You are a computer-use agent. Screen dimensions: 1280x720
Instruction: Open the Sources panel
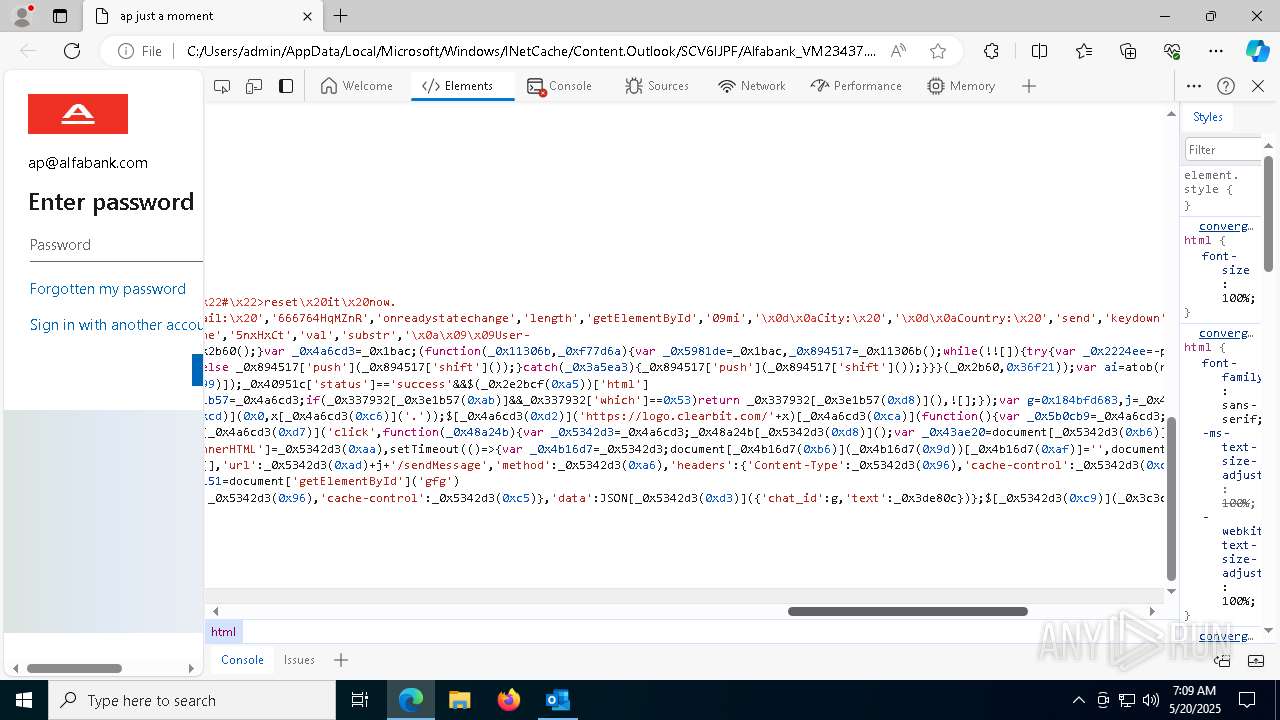(x=657, y=86)
